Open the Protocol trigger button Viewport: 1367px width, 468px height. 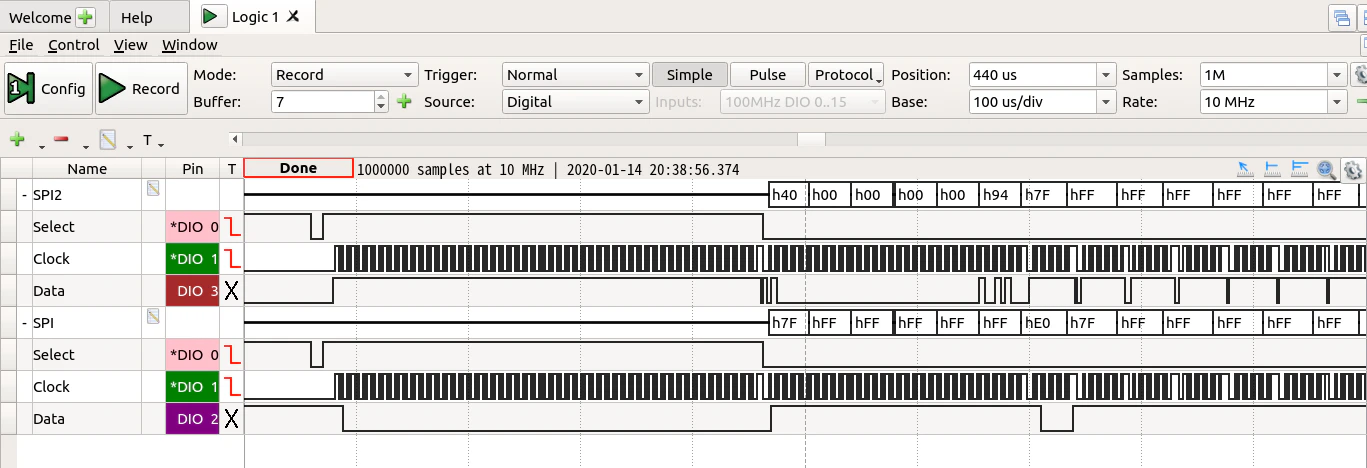(847, 75)
